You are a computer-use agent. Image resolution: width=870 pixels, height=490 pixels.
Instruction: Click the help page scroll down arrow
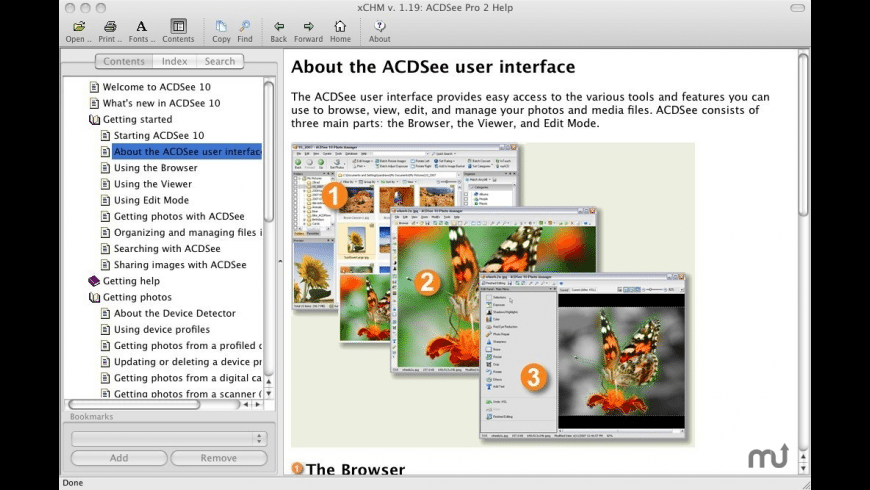[x=803, y=468]
